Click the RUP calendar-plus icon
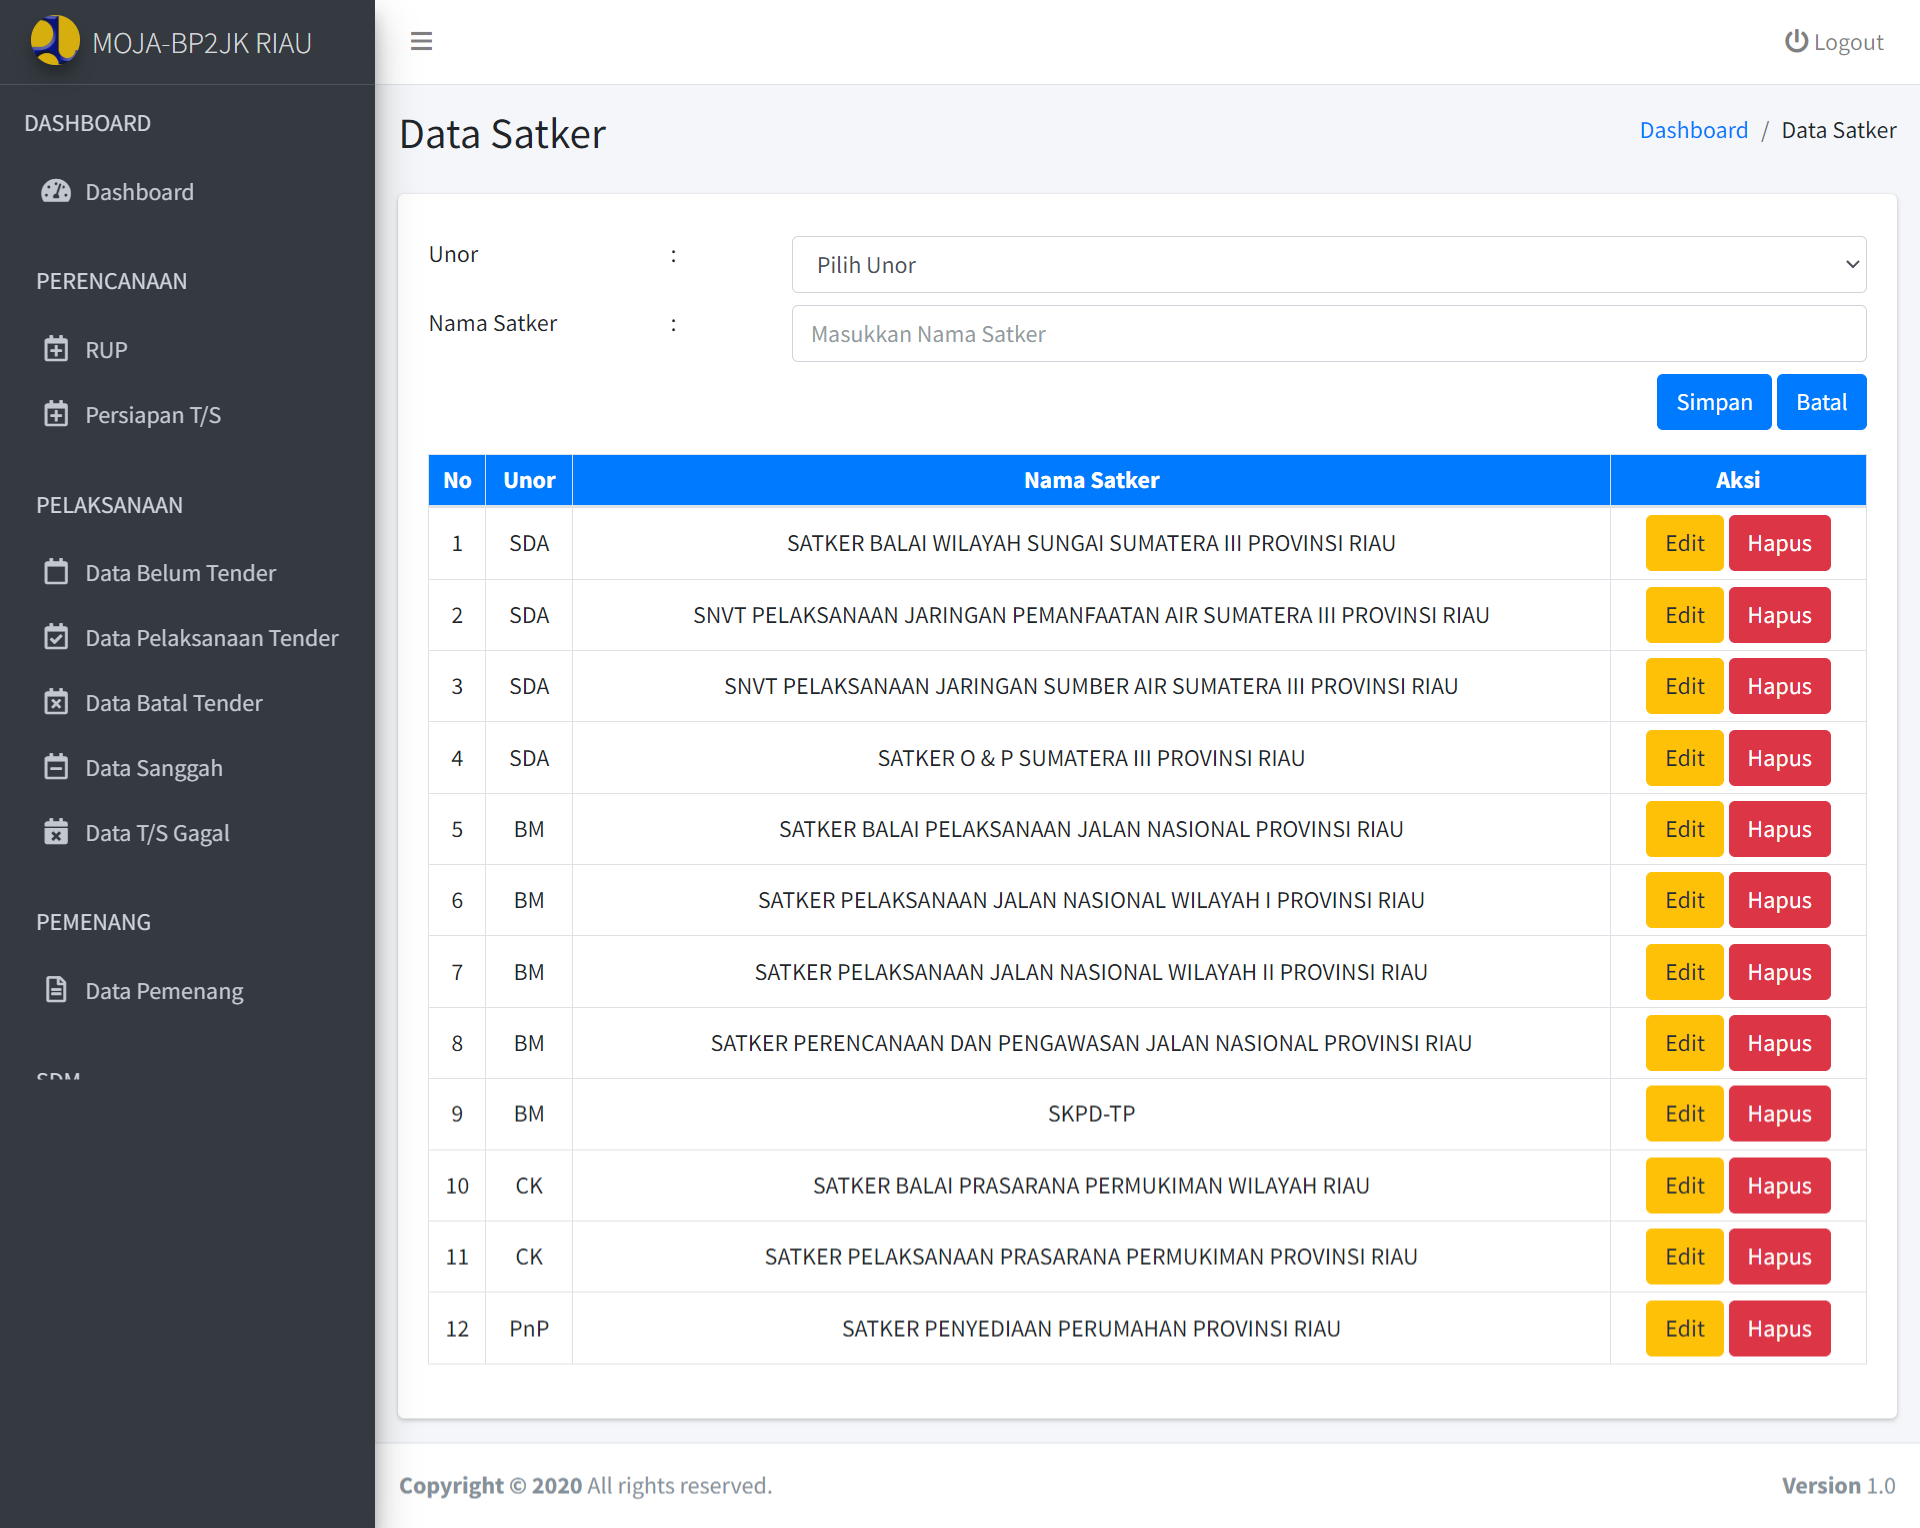Image resolution: width=1920 pixels, height=1528 pixels. click(x=56, y=349)
